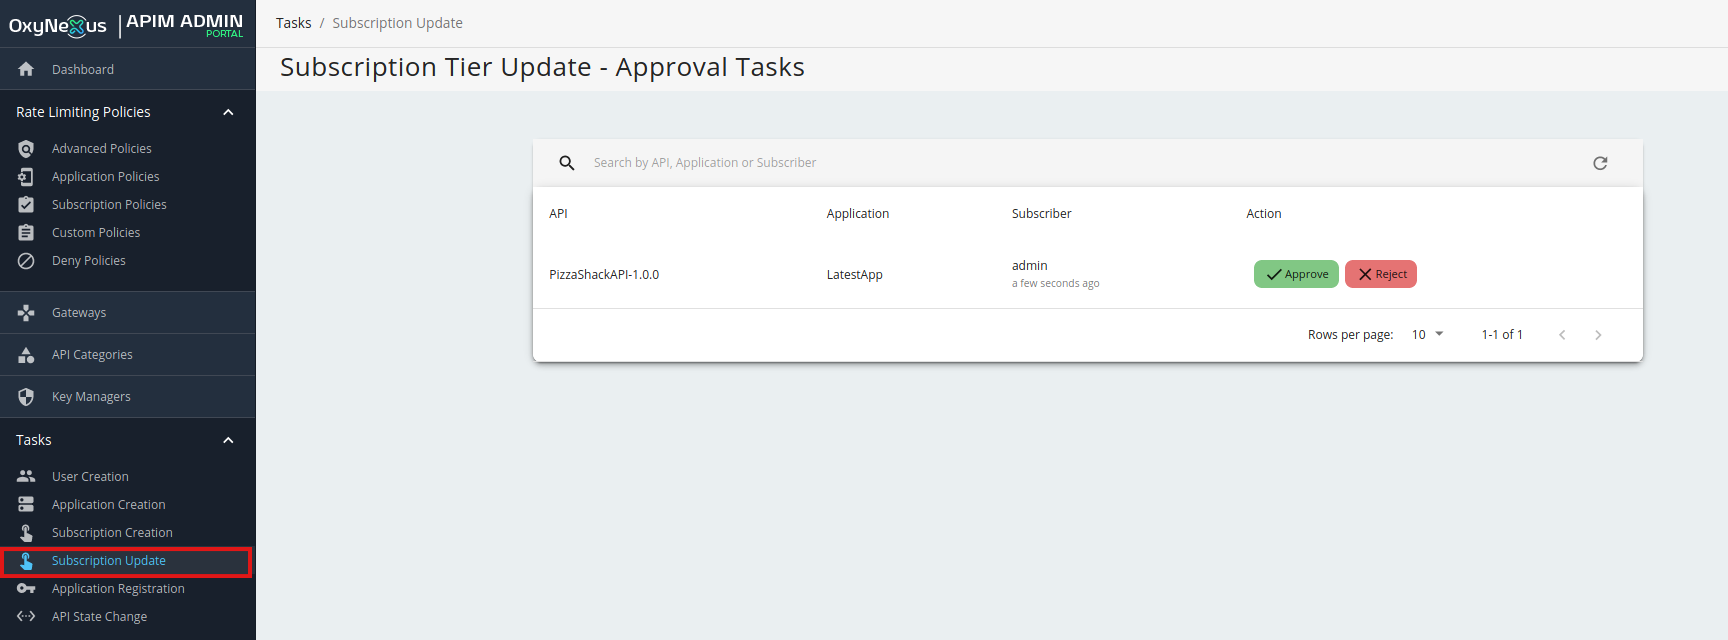This screenshot has width=1728, height=640.
Task: Click the API State Change arrows icon
Action: coord(26,616)
